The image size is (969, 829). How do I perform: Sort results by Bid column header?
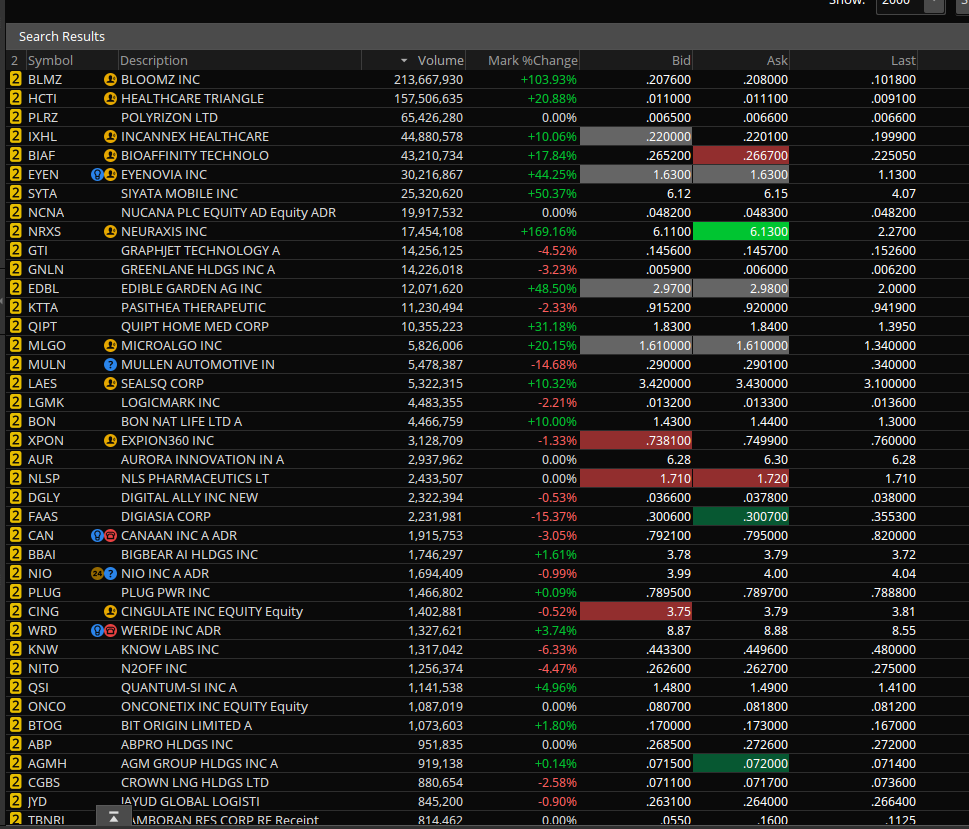tap(636, 60)
